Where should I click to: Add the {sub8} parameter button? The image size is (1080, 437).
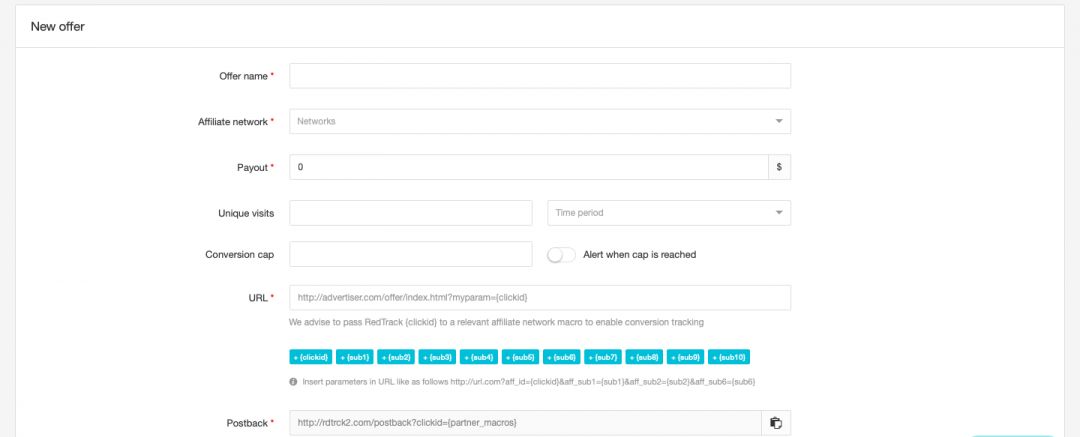pyautogui.click(x=644, y=357)
